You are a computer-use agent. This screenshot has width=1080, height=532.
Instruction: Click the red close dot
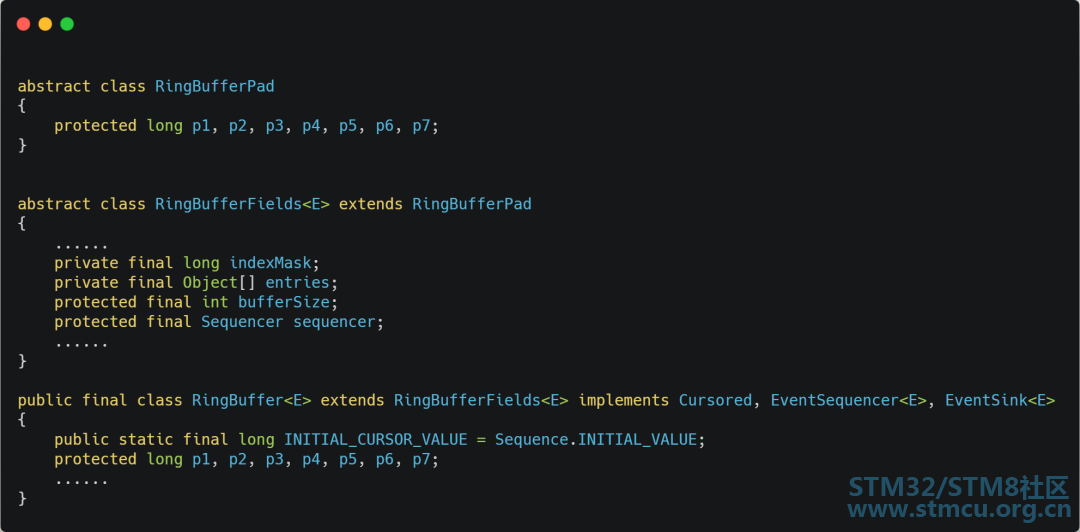pyautogui.click(x=23, y=24)
